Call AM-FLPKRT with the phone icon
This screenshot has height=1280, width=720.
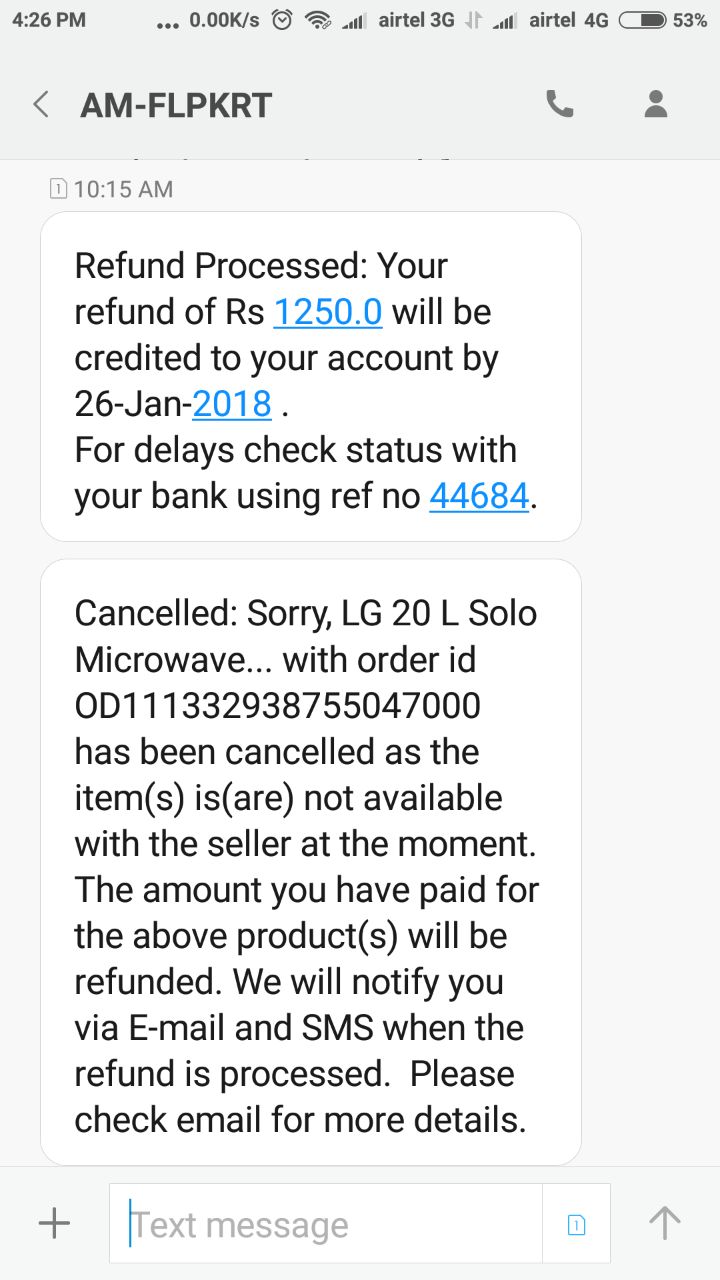559,104
